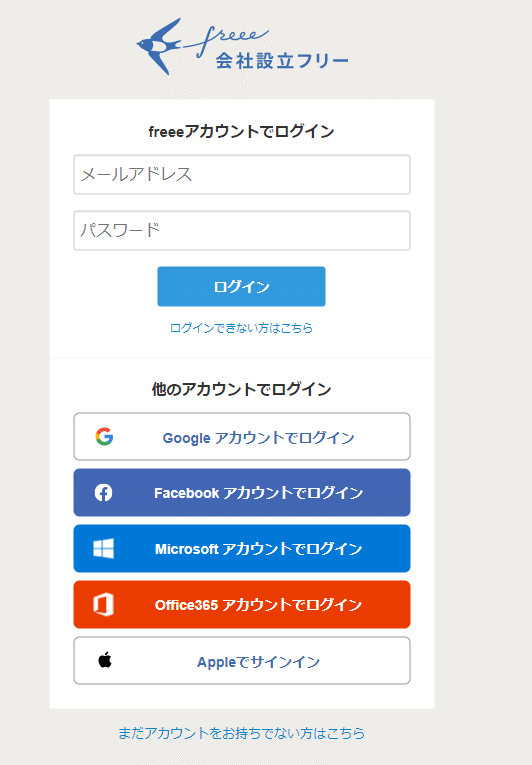This screenshot has width=532, height=765.
Task: Click the 他のアカウントでログイン heading
Action: tap(241, 389)
